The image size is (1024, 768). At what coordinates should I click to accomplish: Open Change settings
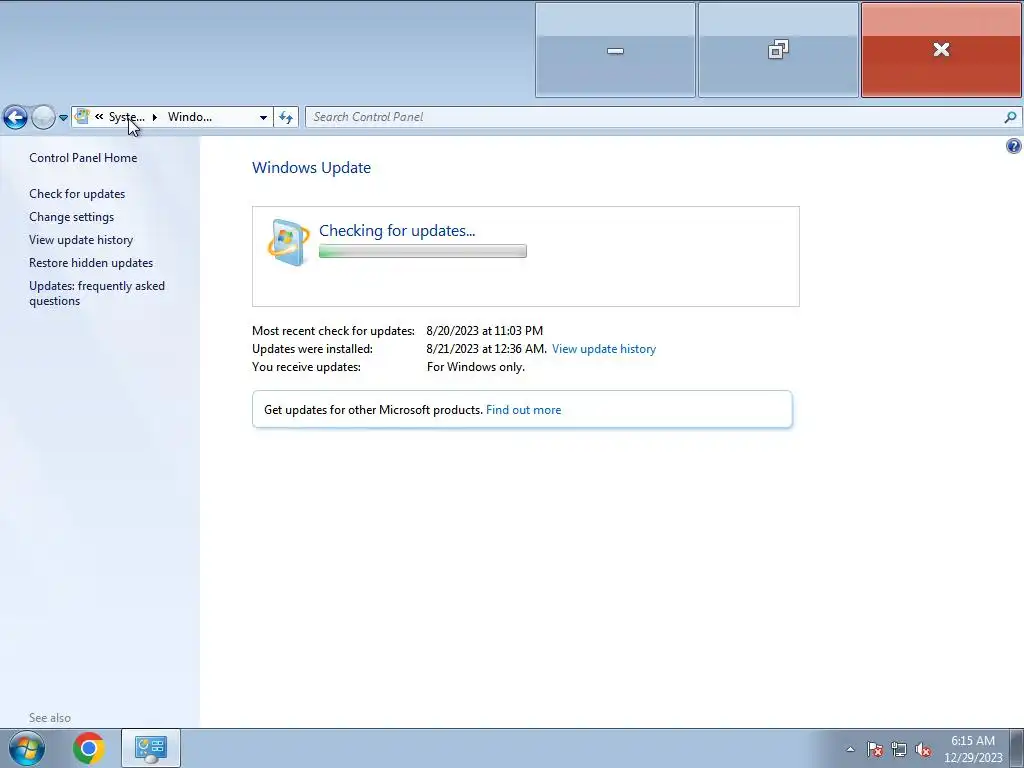tap(71, 217)
